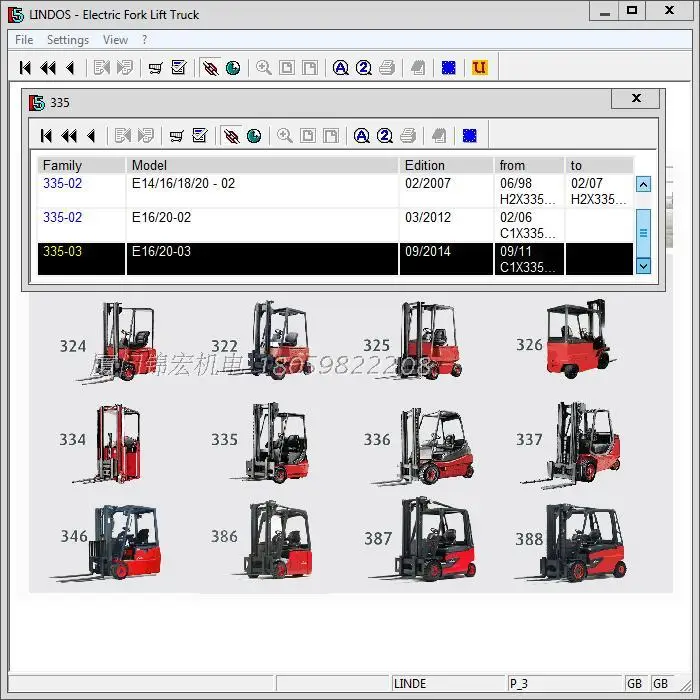Screen dimensions: 700x700
Task: Click the Model column header
Action: pyautogui.click(x=262, y=165)
